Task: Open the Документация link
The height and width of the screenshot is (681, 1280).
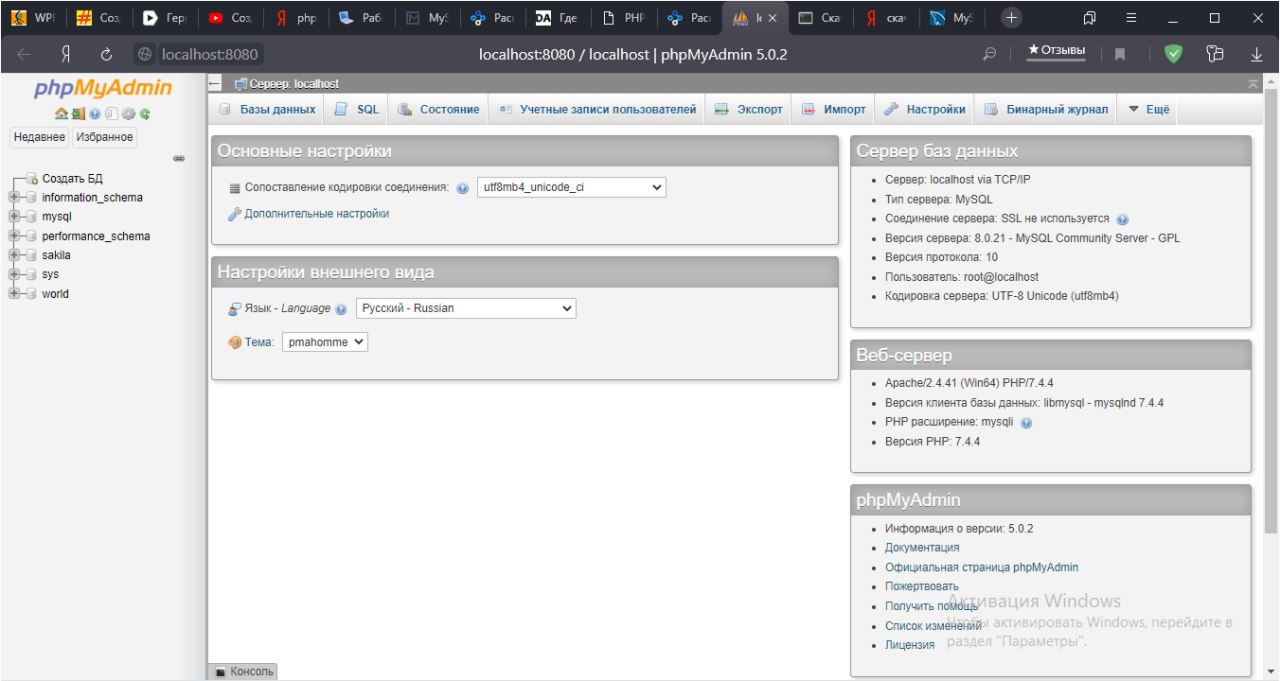Action: click(922, 548)
